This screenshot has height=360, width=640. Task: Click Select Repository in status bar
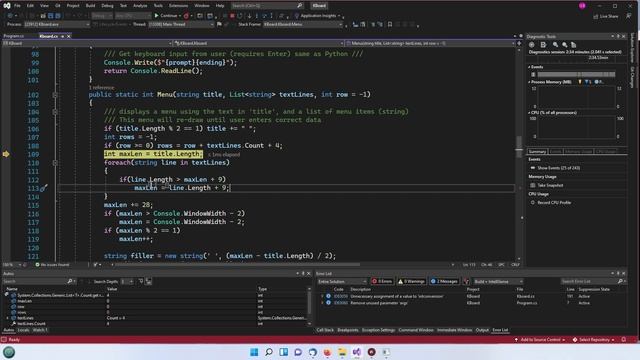click(593, 340)
